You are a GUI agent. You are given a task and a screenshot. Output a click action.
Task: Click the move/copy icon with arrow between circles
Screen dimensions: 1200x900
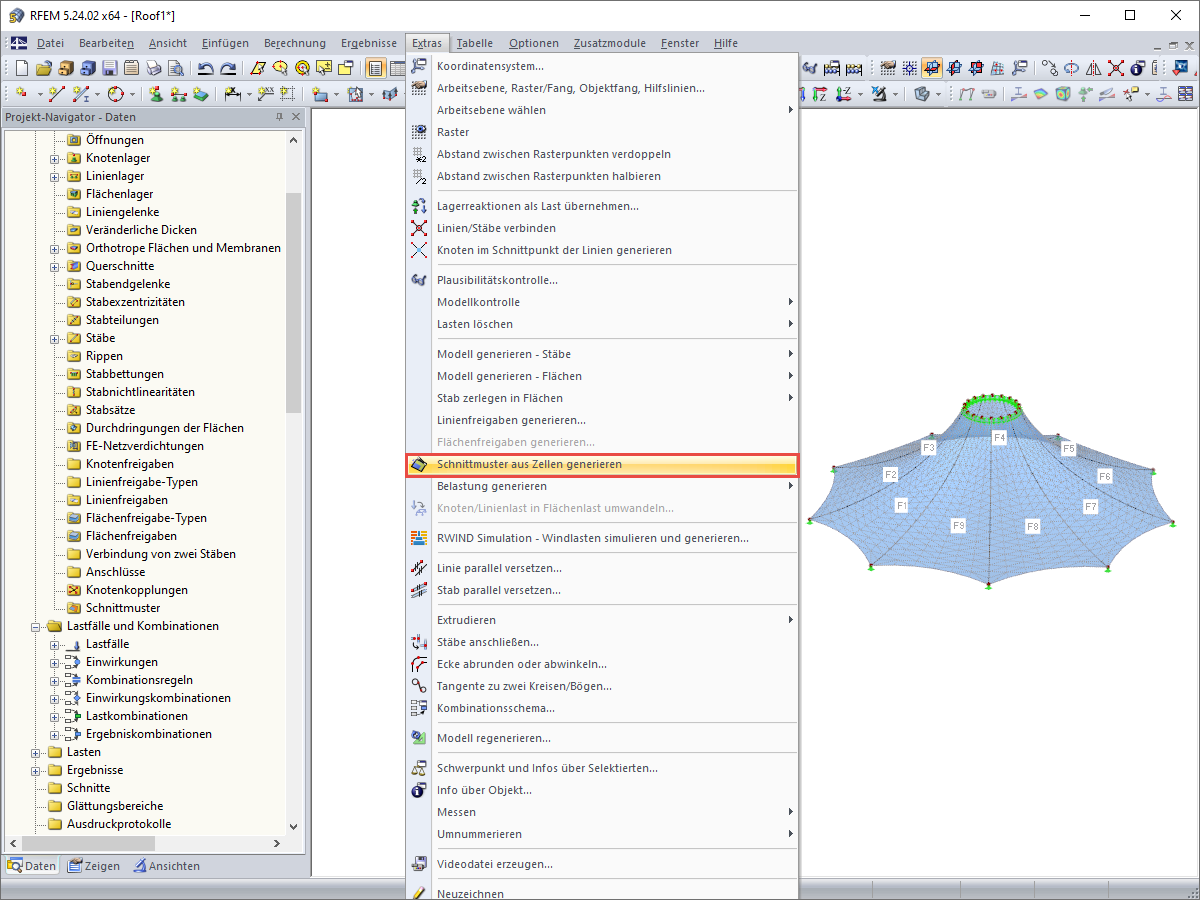click(1049, 68)
